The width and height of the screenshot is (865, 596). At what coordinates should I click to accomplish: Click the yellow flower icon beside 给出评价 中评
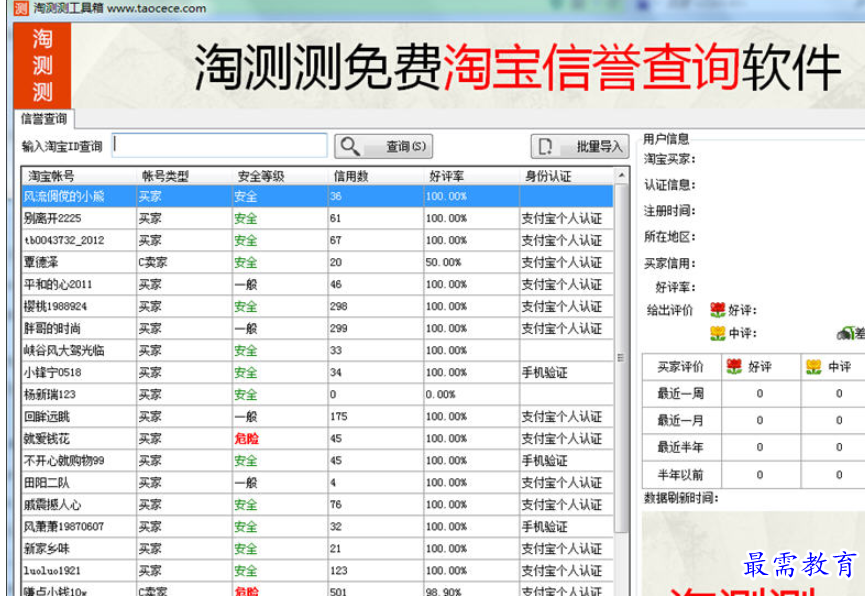point(717,333)
